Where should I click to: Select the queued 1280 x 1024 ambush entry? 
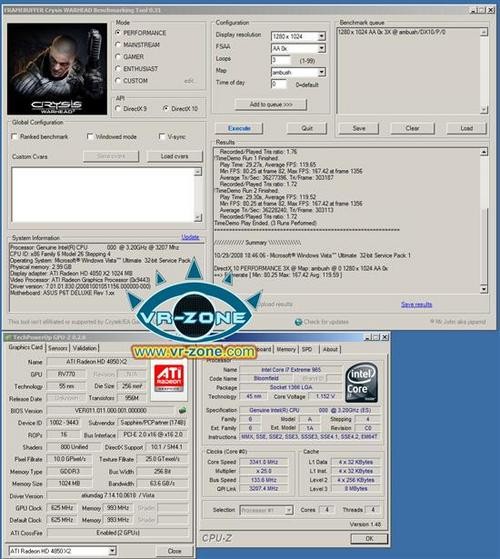coord(392,32)
